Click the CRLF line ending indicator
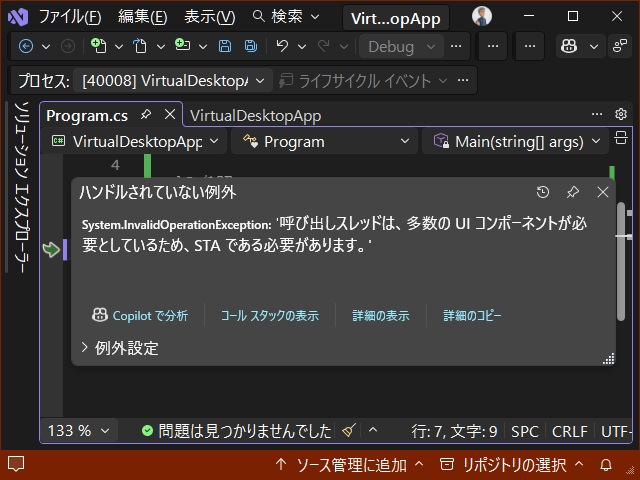640x480 pixels. point(569,431)
